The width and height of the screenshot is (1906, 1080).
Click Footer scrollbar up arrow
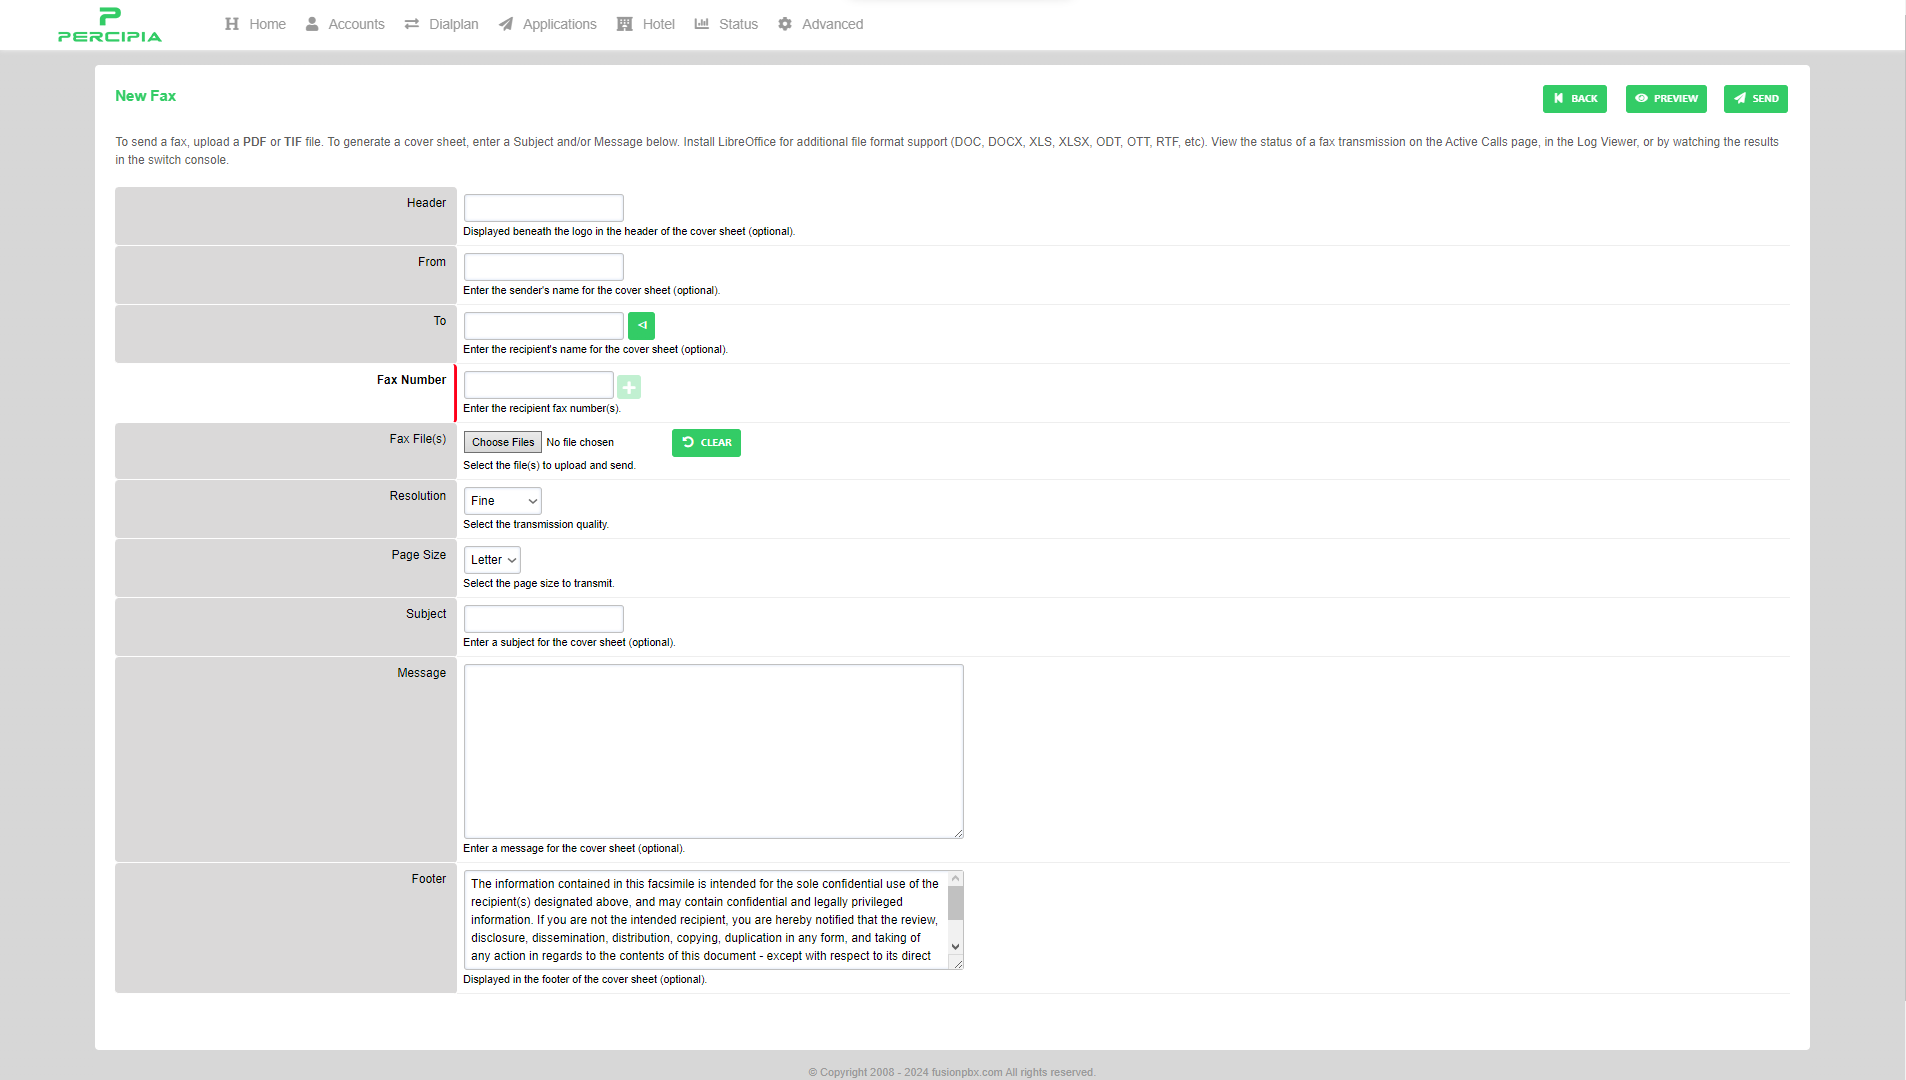[956, 879]
